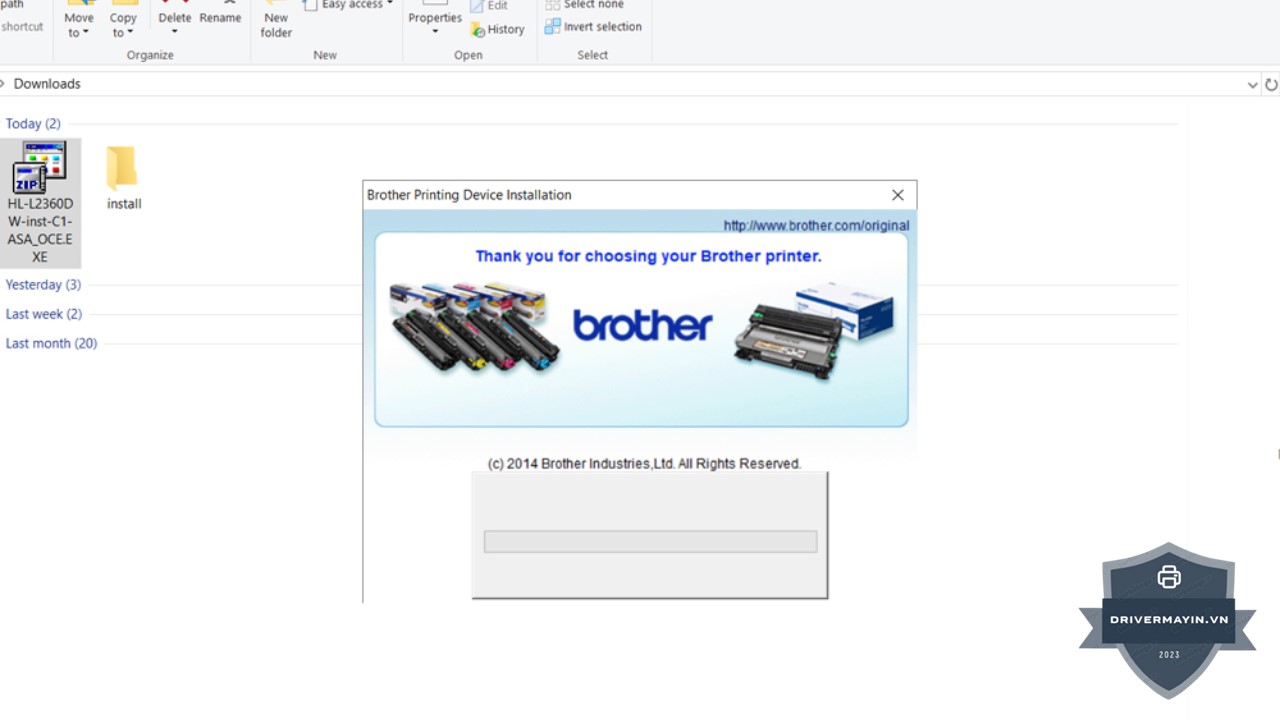Click the Select none option
The height and width of the screenshot is (720, 1280).
pos(584,5)
